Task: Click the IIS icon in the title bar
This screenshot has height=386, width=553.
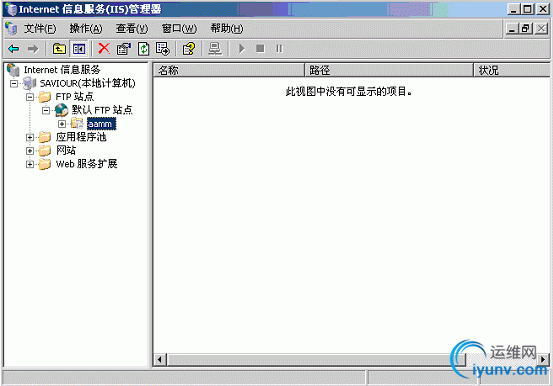Action: 11,9
